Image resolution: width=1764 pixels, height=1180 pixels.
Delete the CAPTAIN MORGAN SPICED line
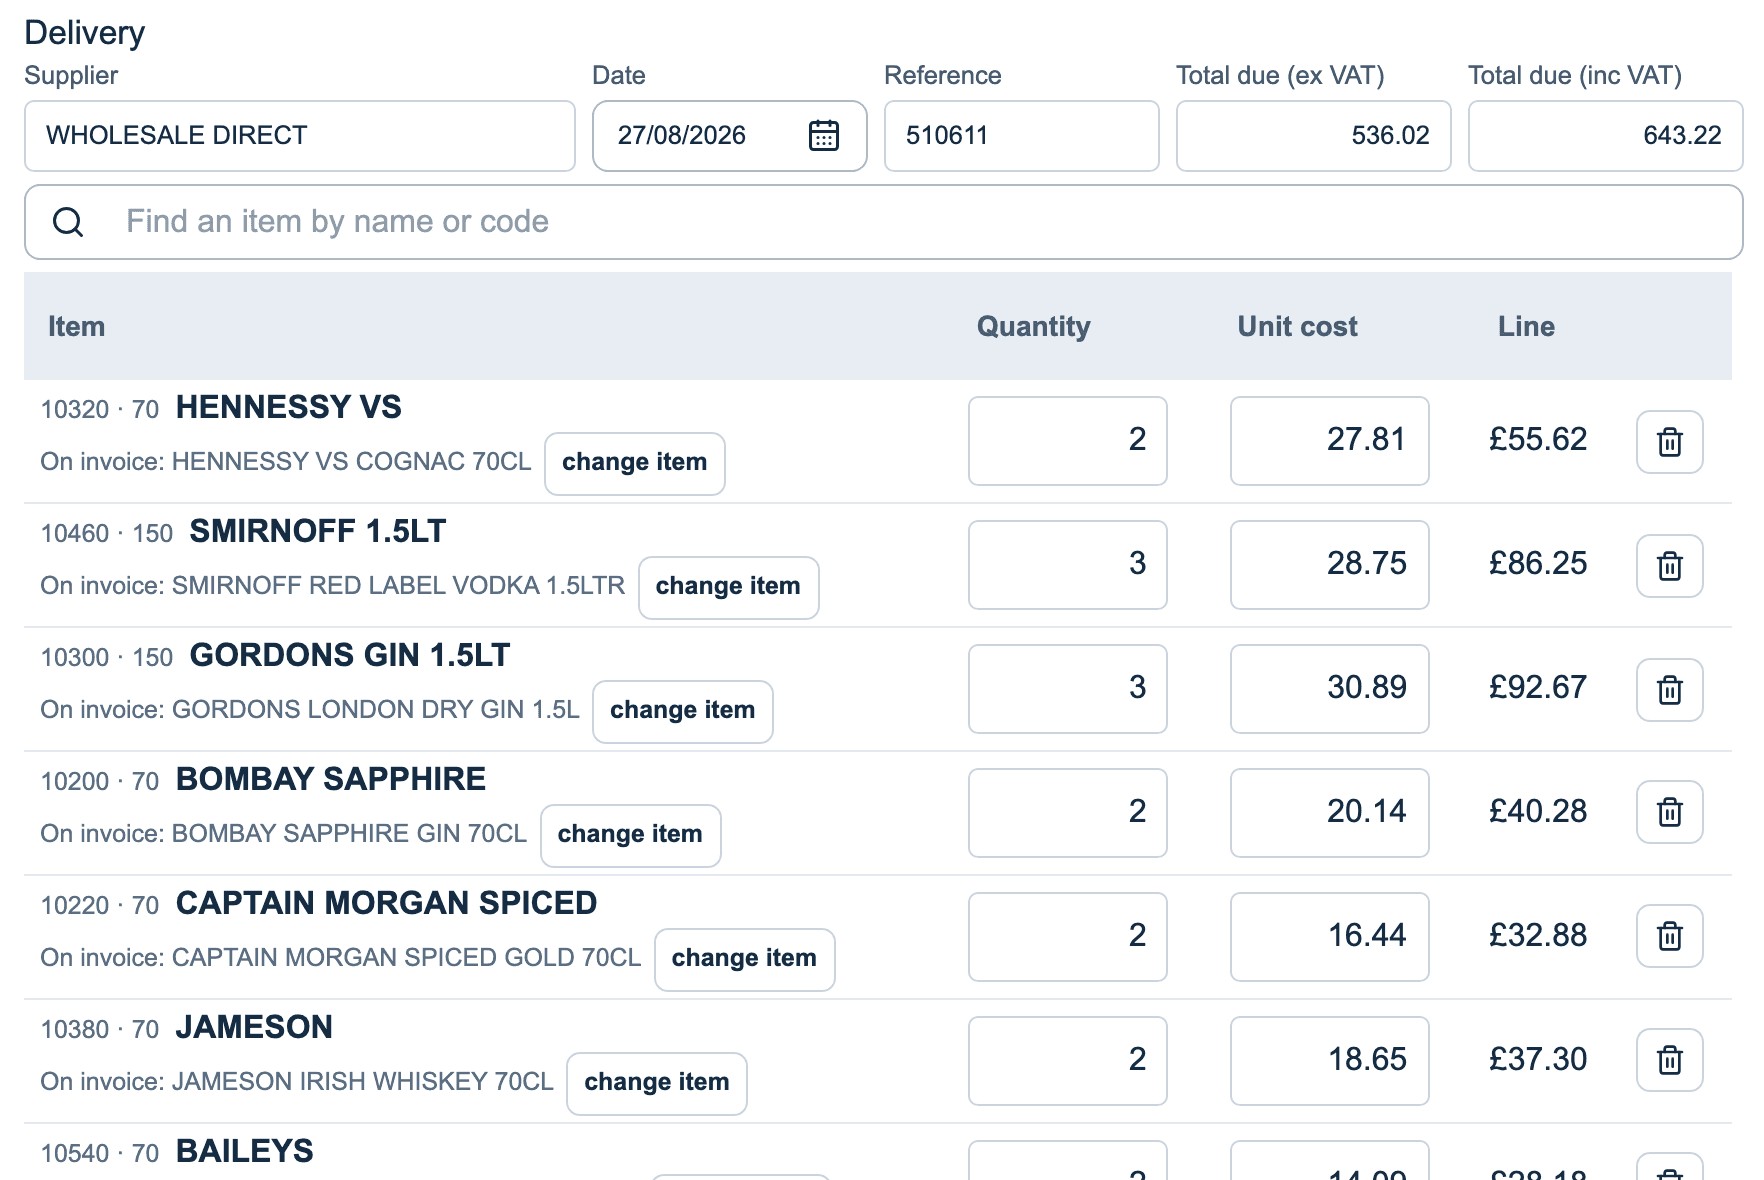(x=1669, y=935)
